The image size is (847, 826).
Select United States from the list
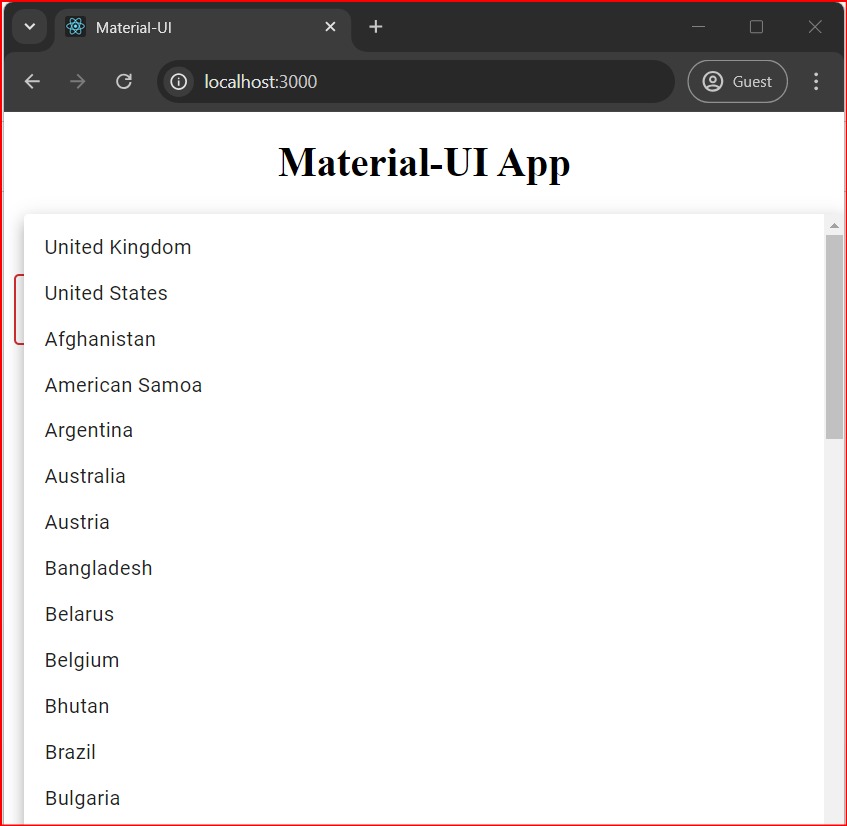[106, 293]
